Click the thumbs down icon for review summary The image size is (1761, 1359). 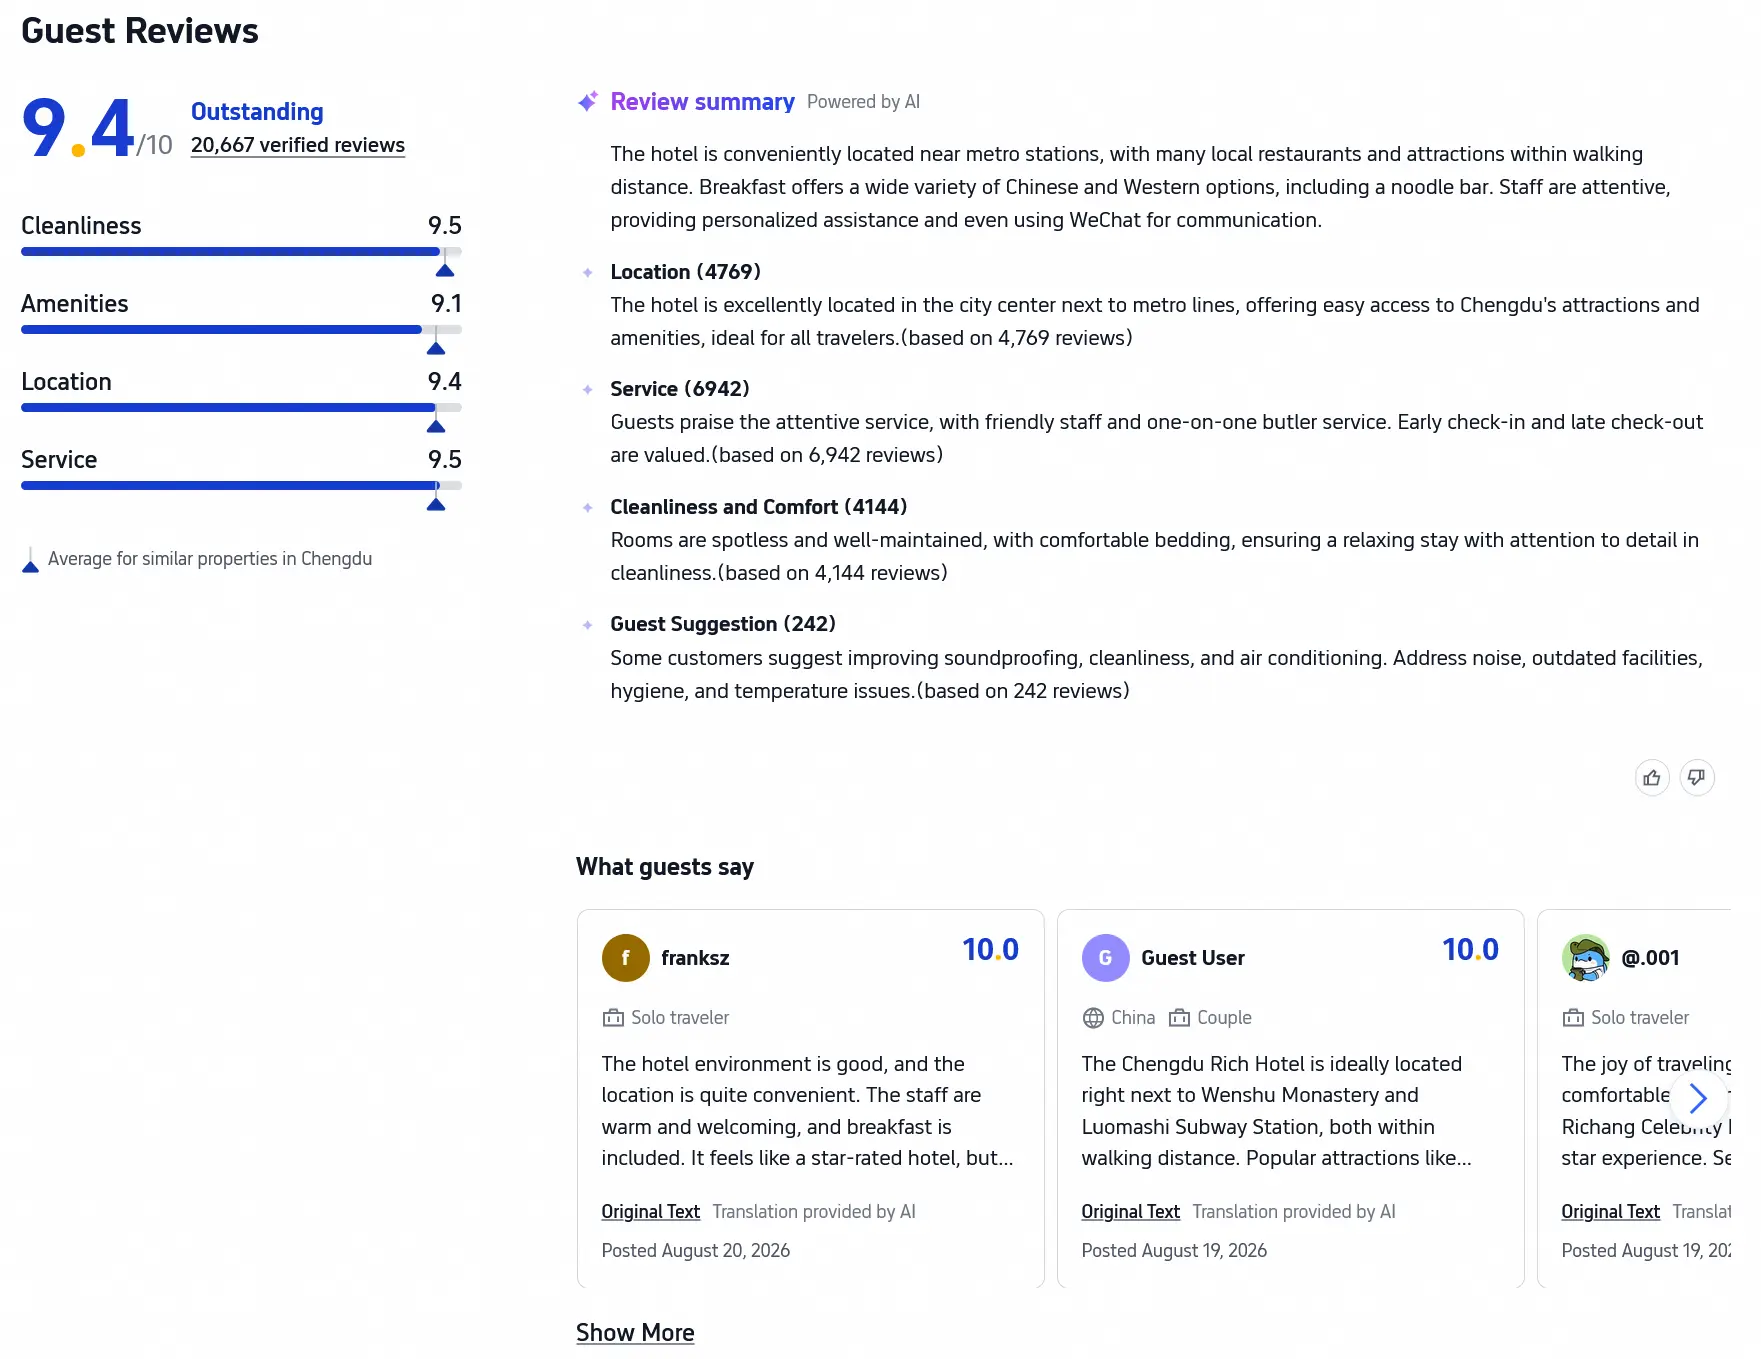pos(1697,778)
